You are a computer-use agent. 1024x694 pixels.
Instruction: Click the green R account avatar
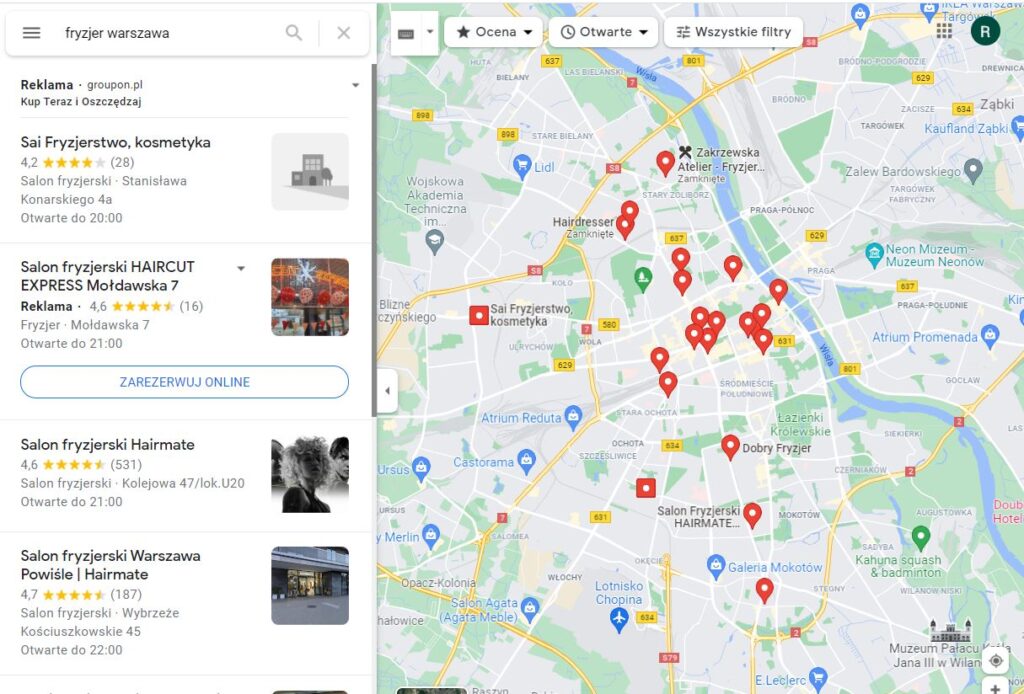click(984, 30)
